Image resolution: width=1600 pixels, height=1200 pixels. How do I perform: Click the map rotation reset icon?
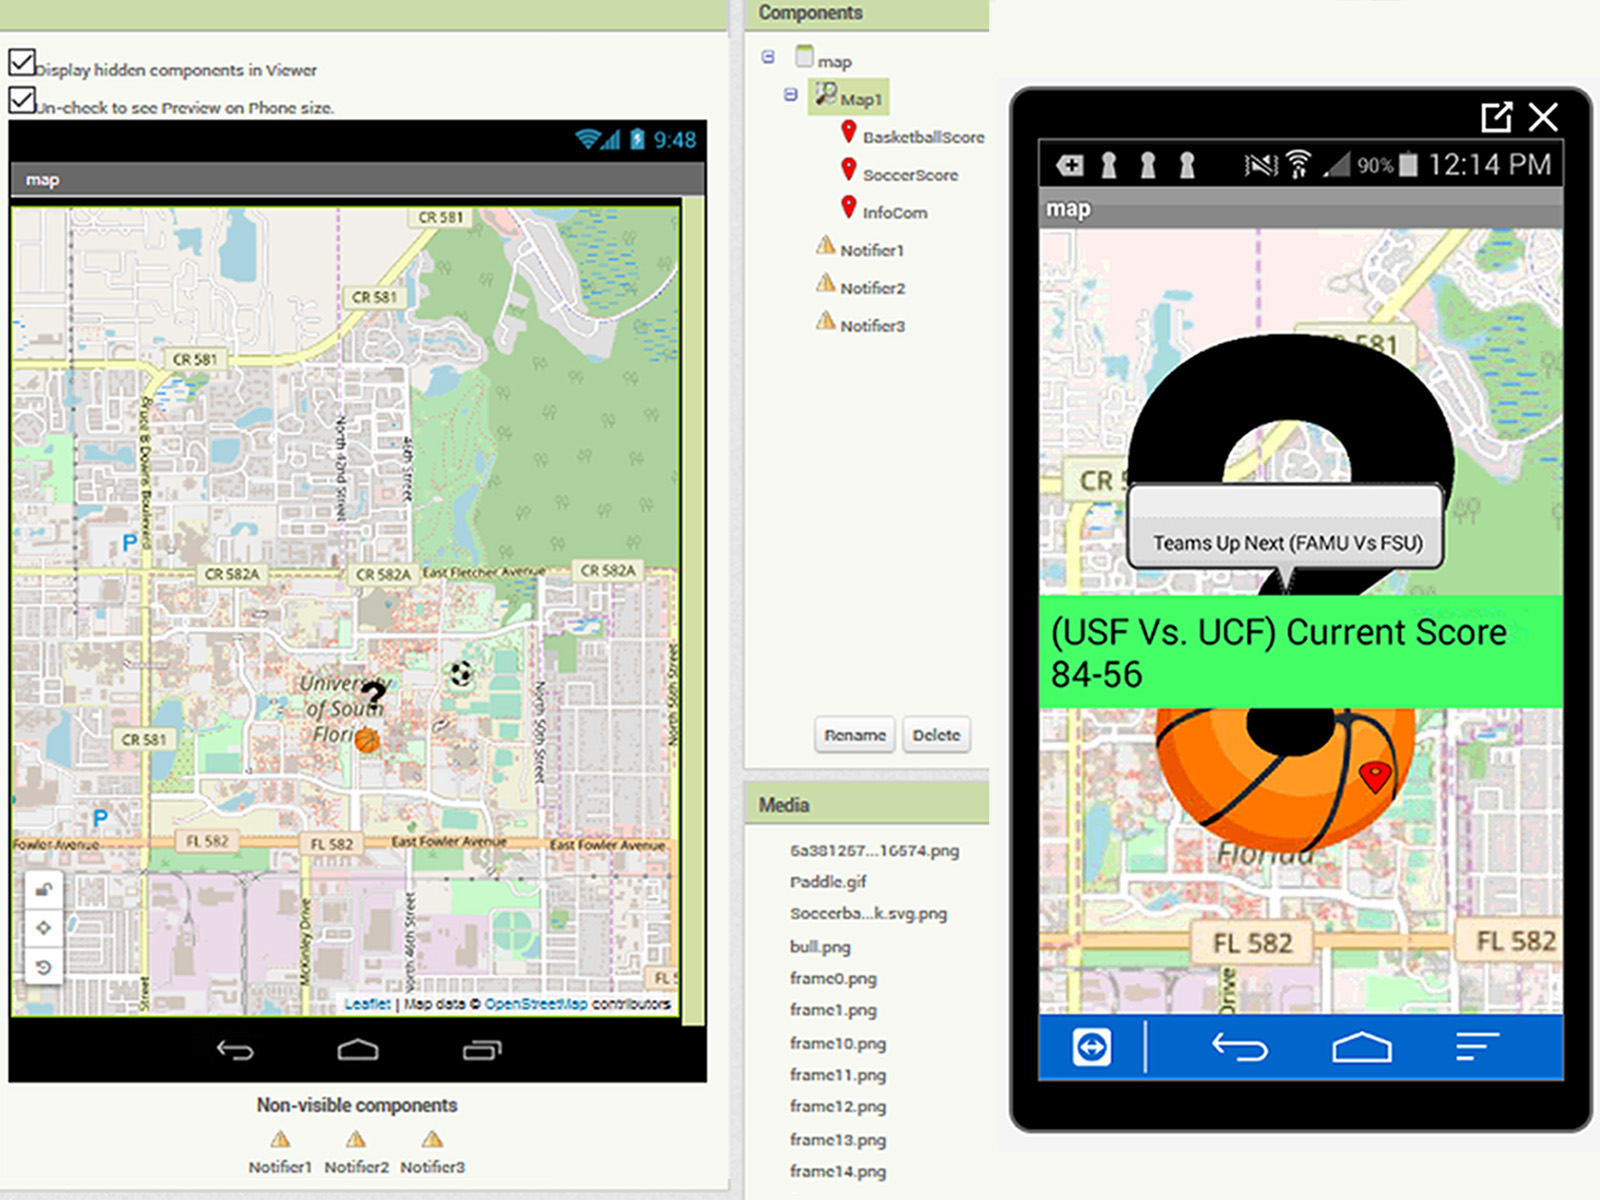tap(44, 967)
